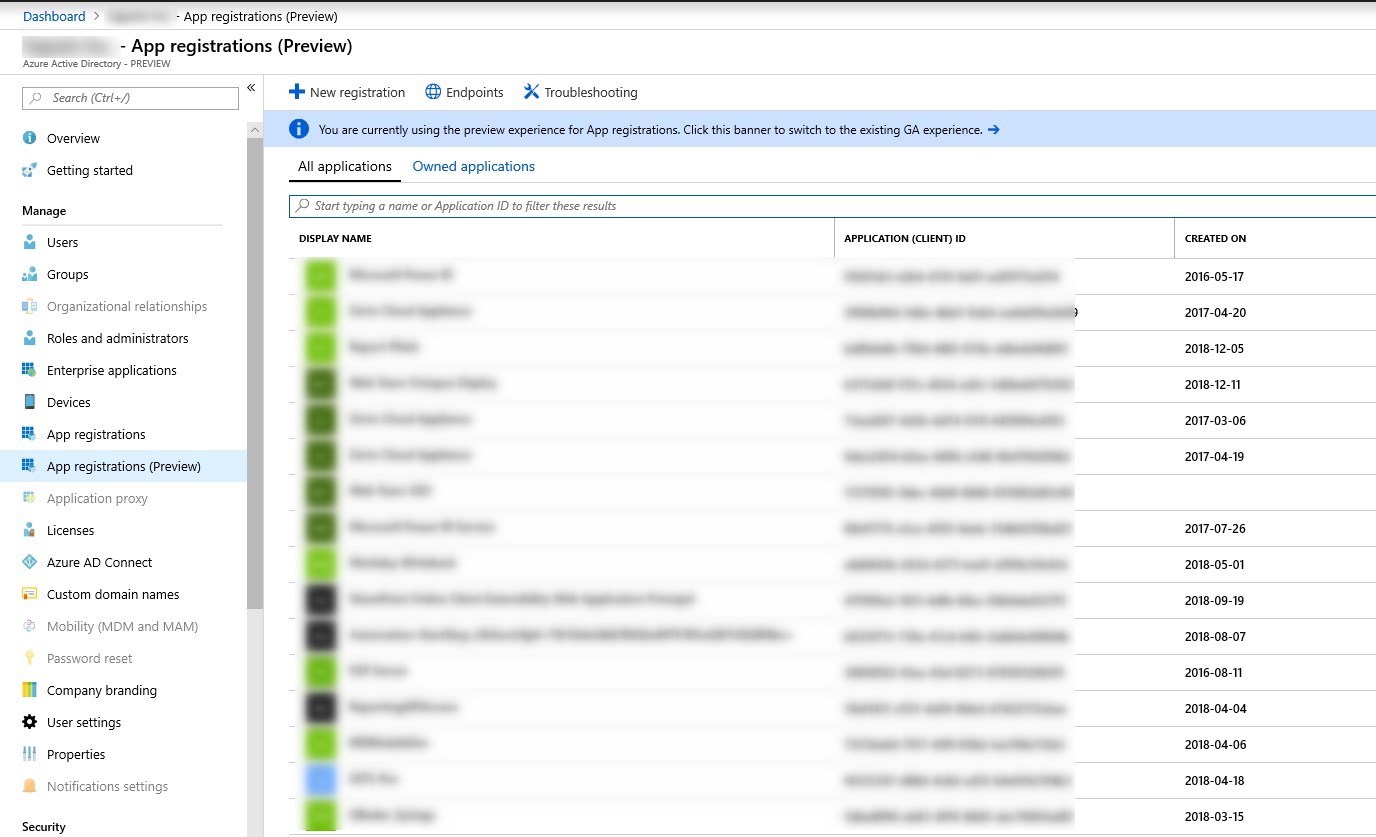Screen dimensions: 1376x837
Task: Click the Properties sliders icon
Action: coord(29,754)
